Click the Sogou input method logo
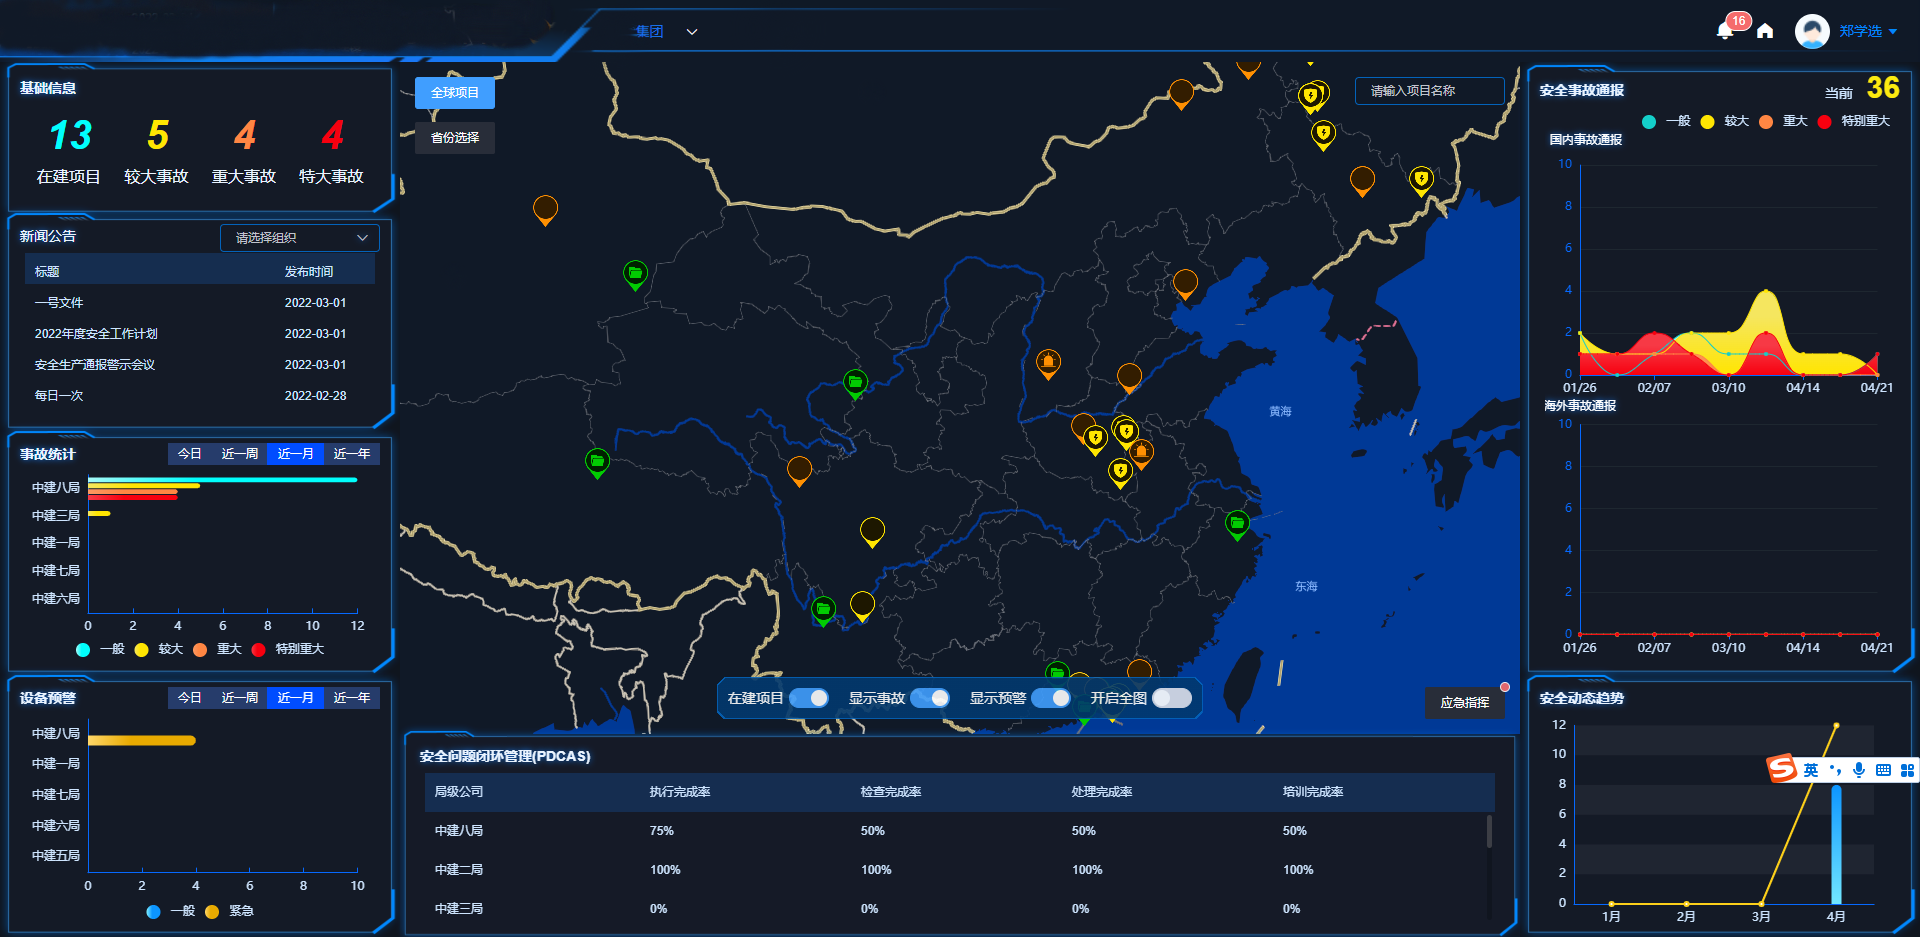Viewport: 1920px width, 937px height. (1782, 768)
